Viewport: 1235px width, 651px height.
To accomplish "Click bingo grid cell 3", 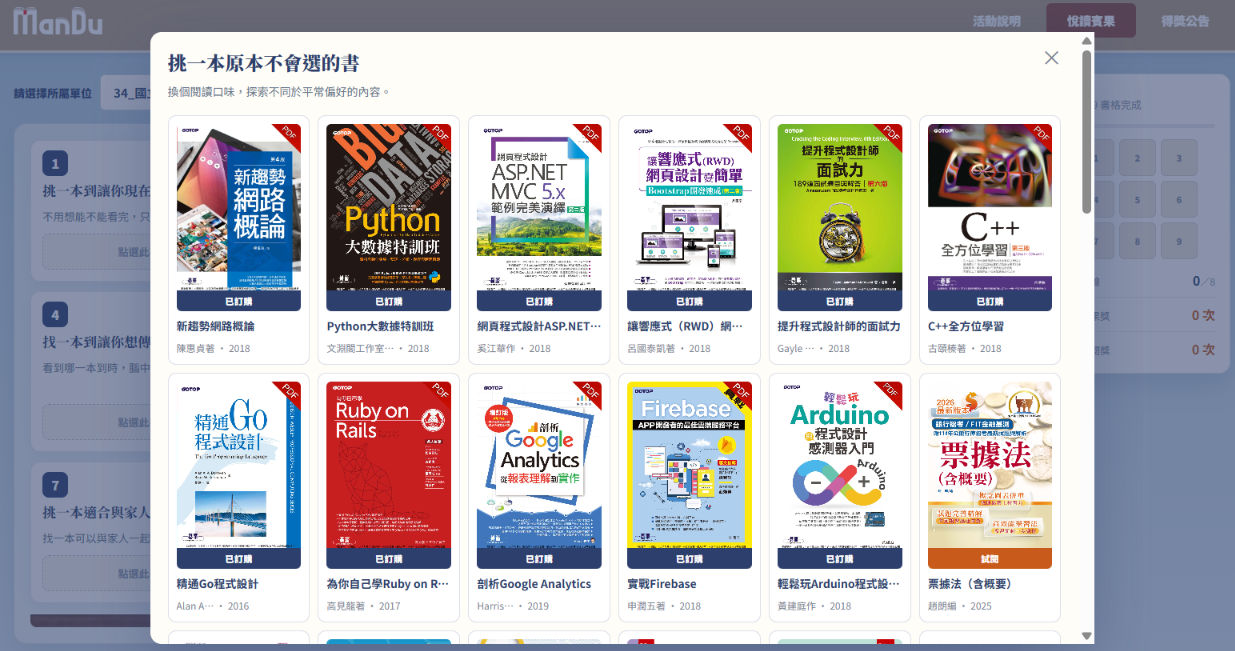I will (1179, 158).
